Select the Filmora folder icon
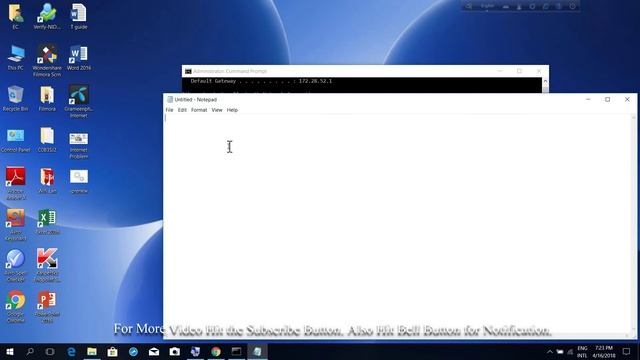 [x=47, y=99]
